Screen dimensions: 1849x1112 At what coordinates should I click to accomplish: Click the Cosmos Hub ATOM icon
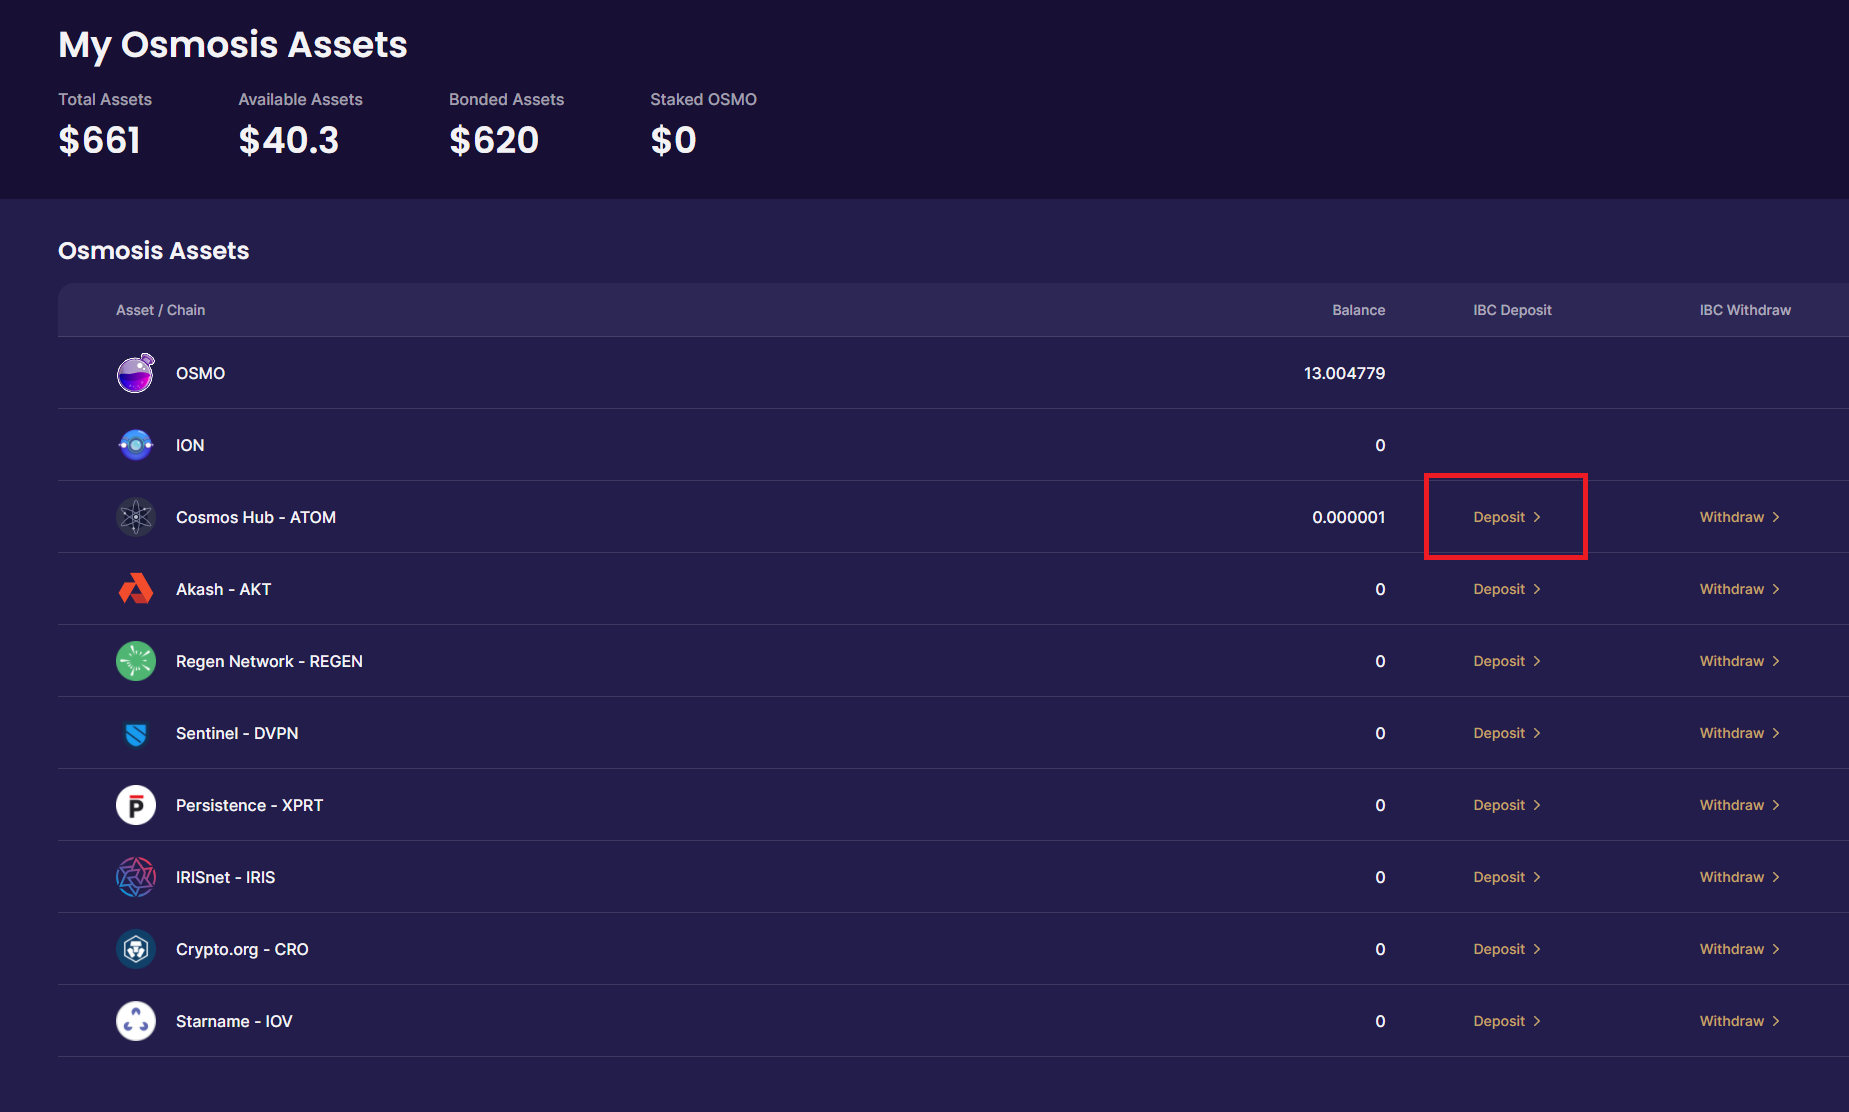point(136,517)
